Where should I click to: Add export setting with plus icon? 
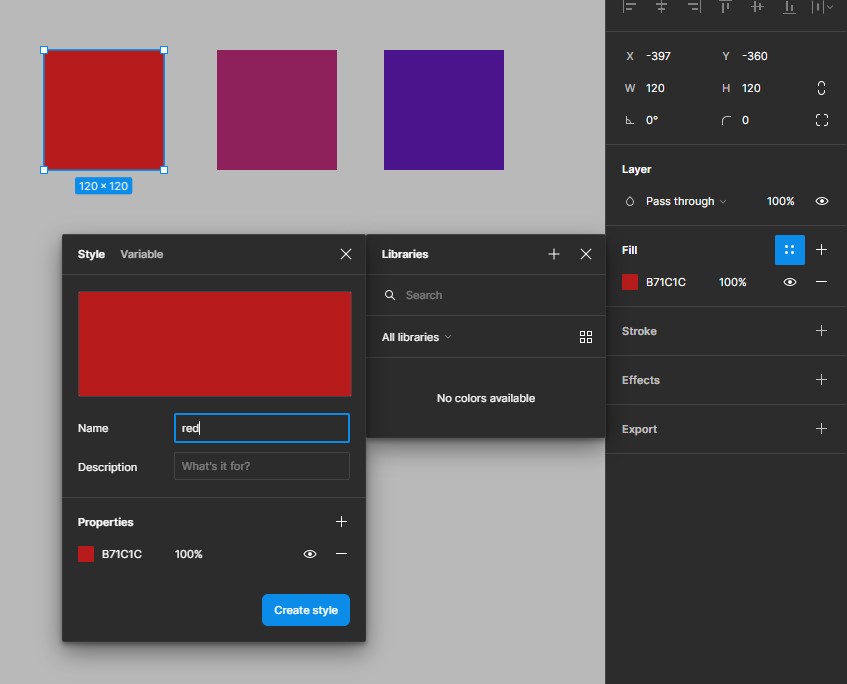(x=821, y=429)
